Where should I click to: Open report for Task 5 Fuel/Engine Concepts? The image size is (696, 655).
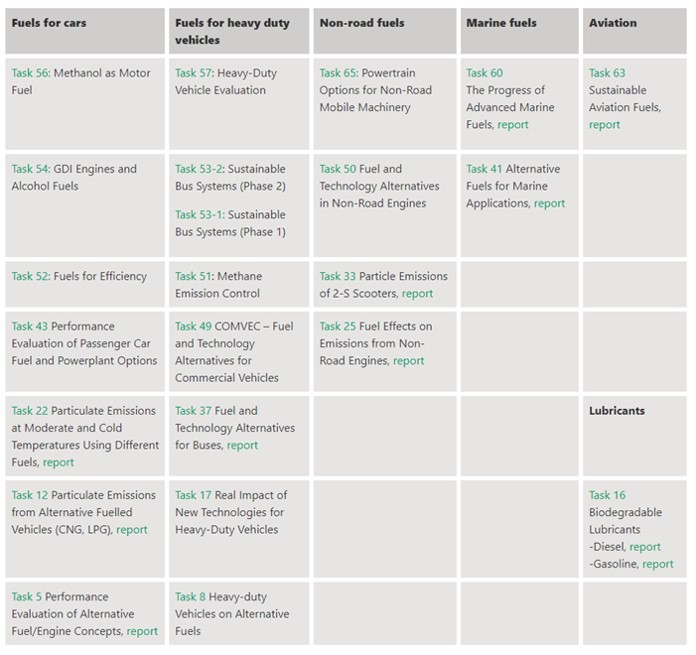142,631
